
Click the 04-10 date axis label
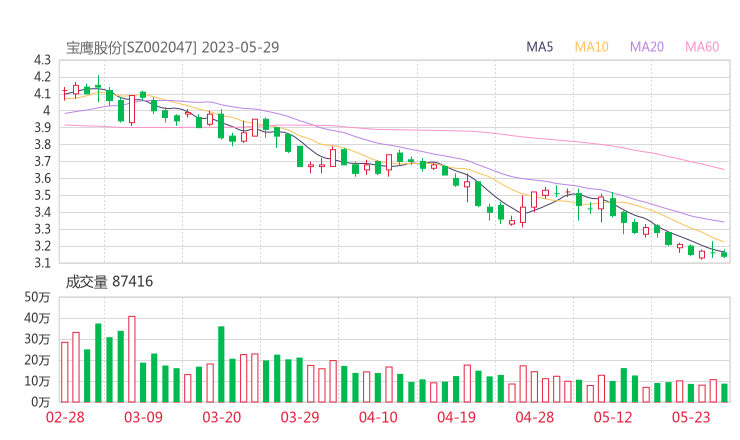tap(378, 417)
